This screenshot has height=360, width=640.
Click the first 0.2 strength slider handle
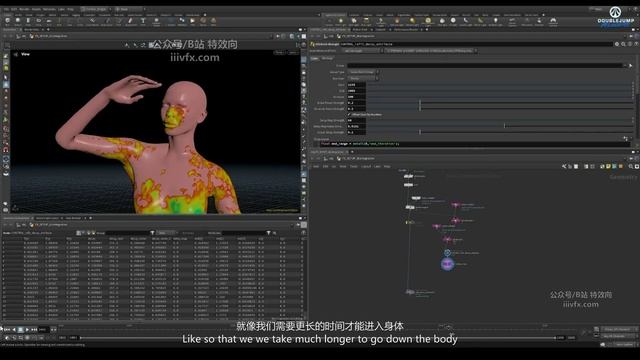(x=420, y=103)
